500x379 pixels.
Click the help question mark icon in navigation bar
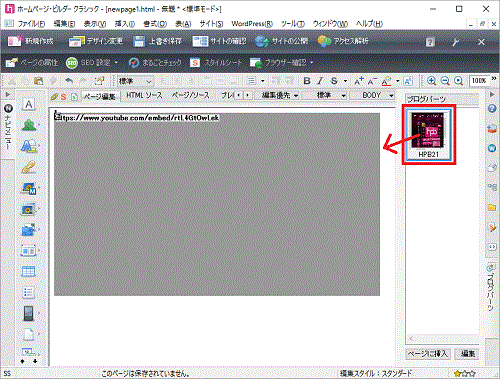(x=430, y=42)
